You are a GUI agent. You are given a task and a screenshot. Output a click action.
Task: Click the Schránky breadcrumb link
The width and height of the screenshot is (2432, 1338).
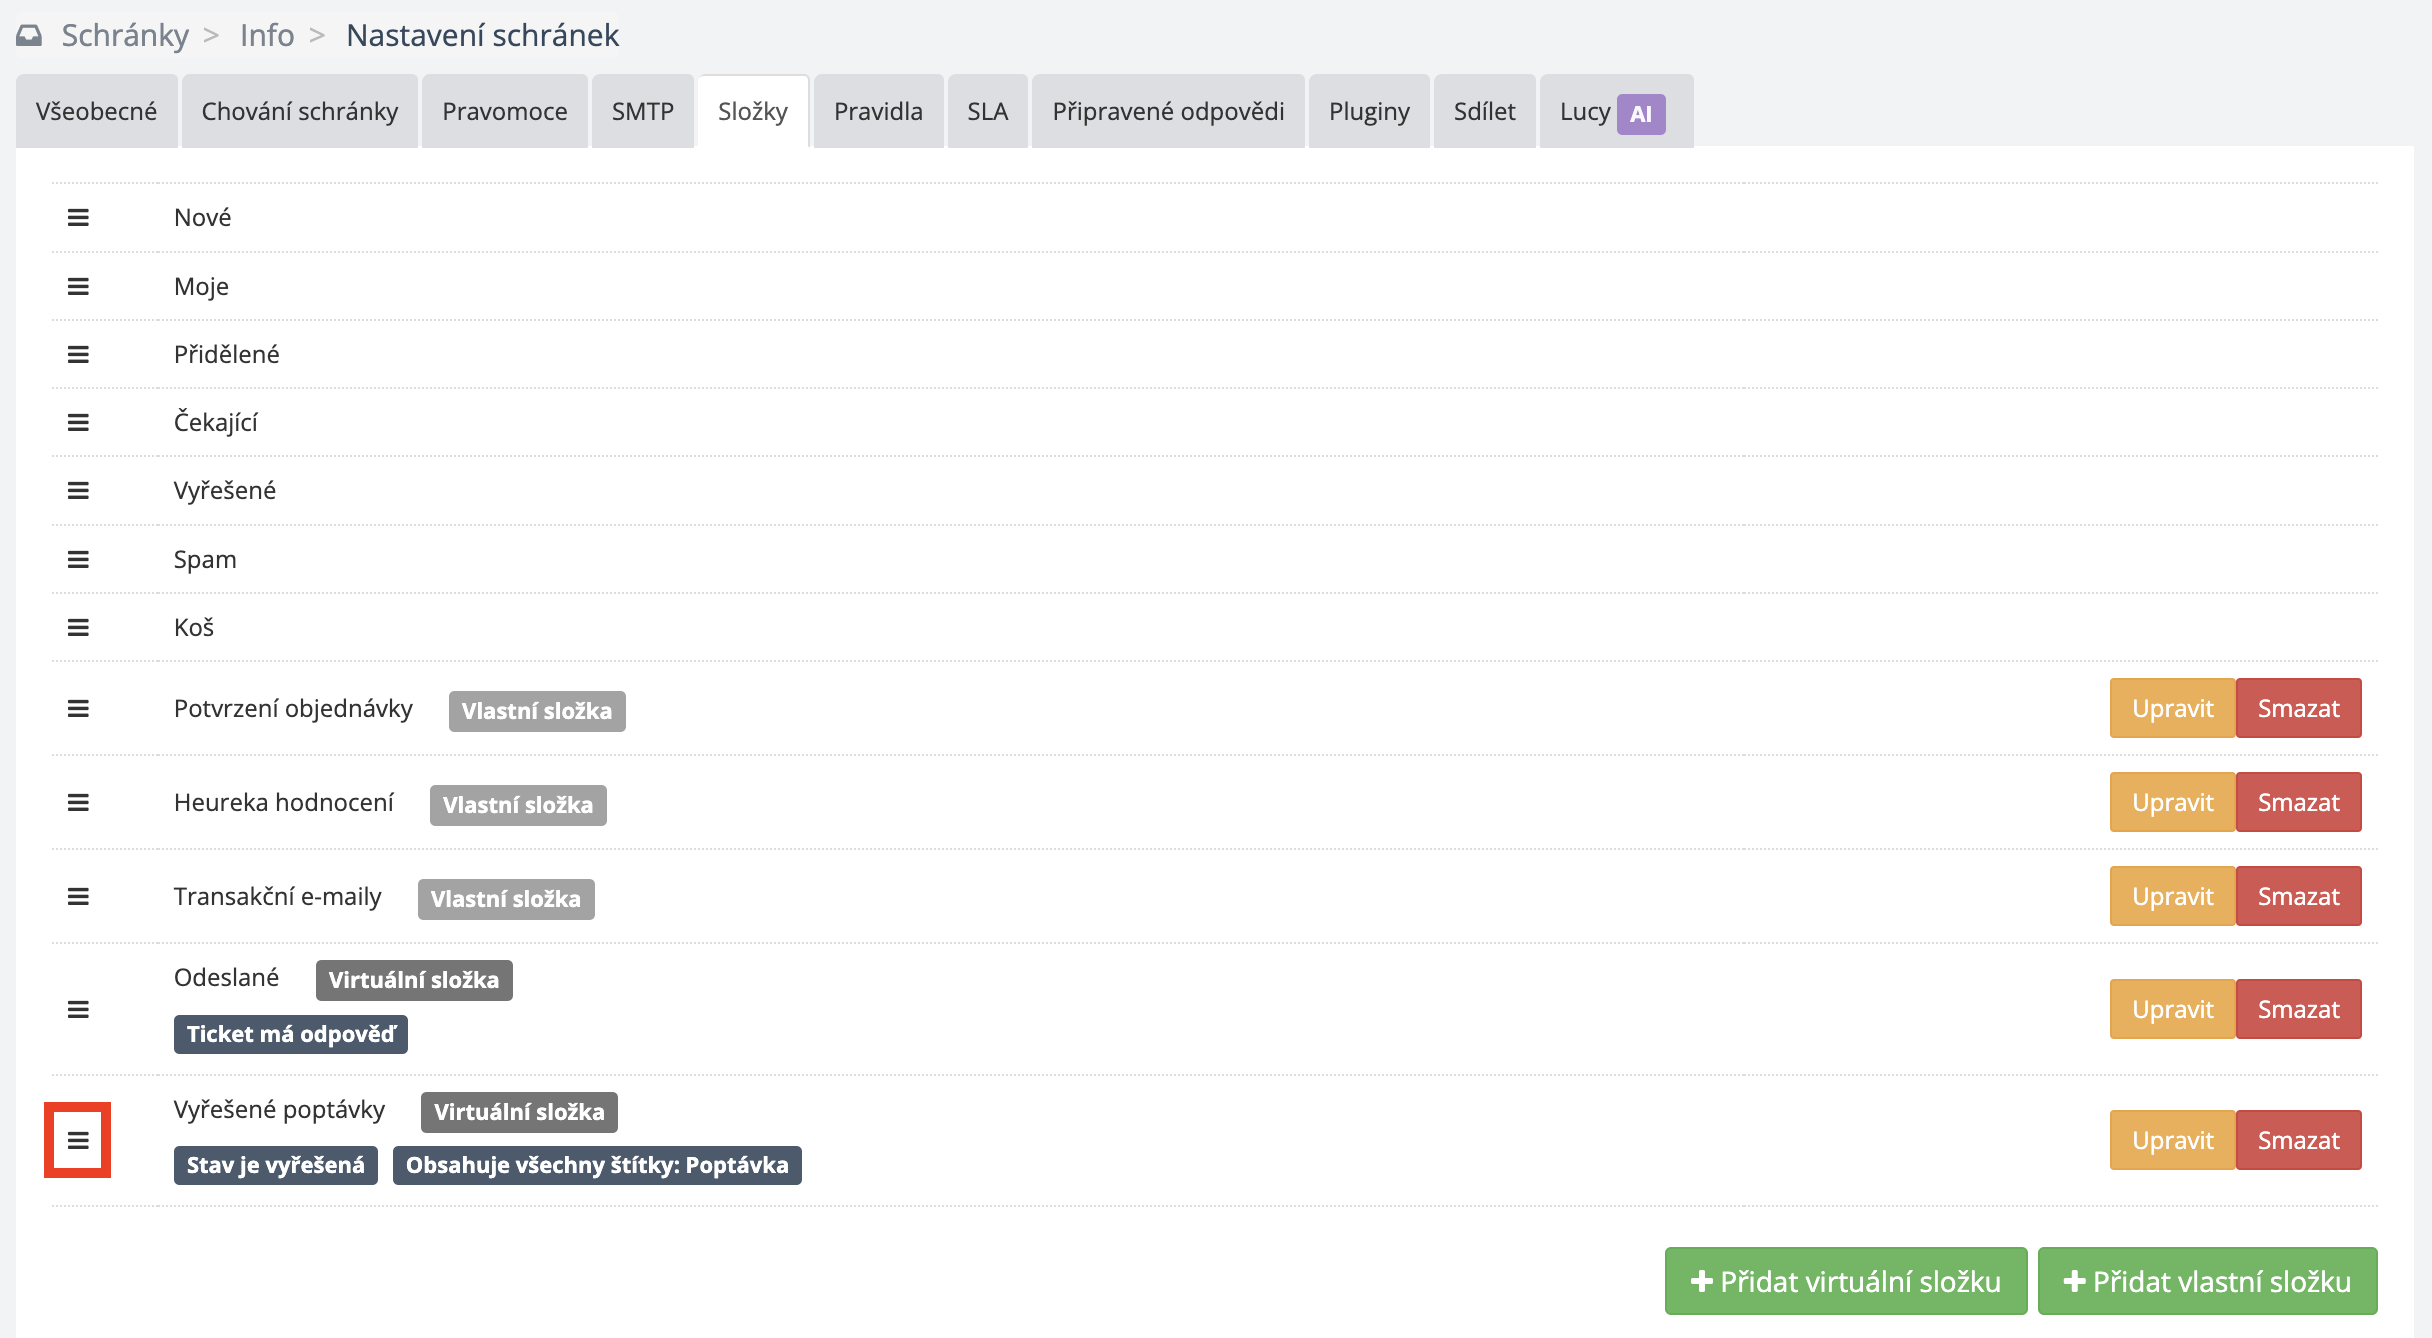pos(125,35)
